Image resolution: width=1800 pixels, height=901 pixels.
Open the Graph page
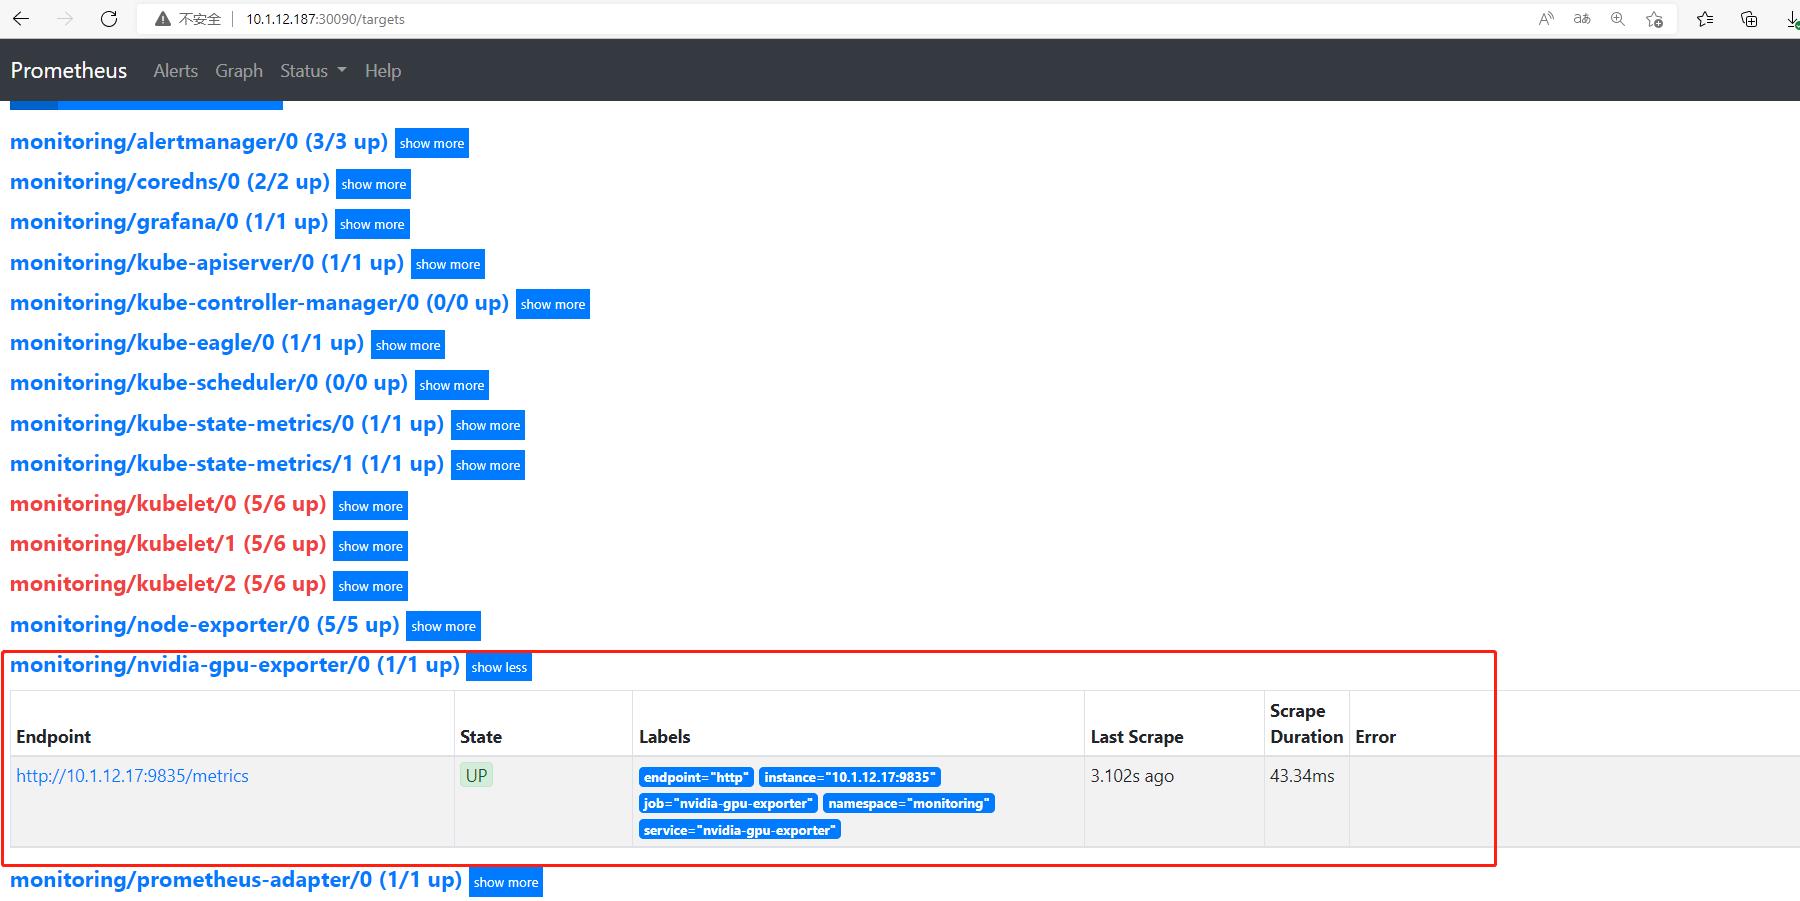click(239, 71)
